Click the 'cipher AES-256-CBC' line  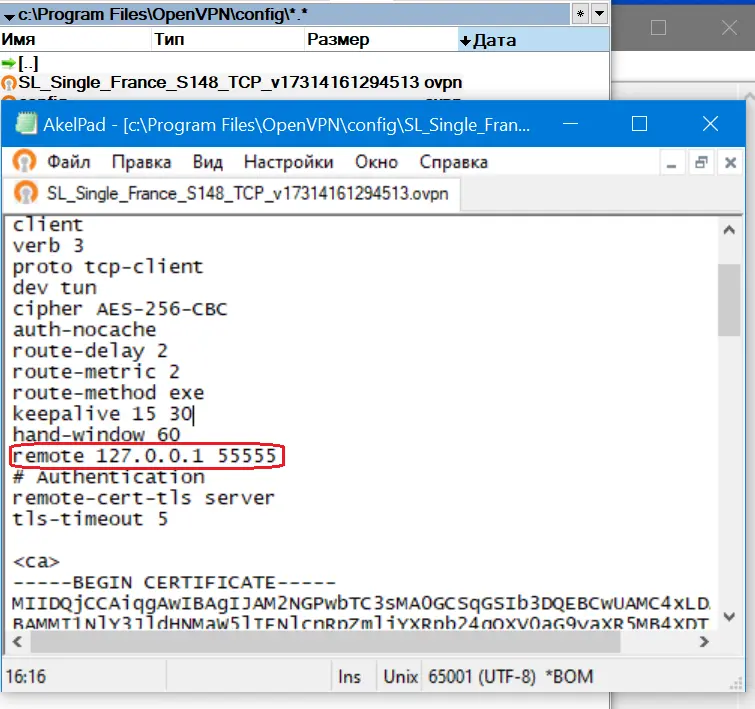[x=119, y=308]
